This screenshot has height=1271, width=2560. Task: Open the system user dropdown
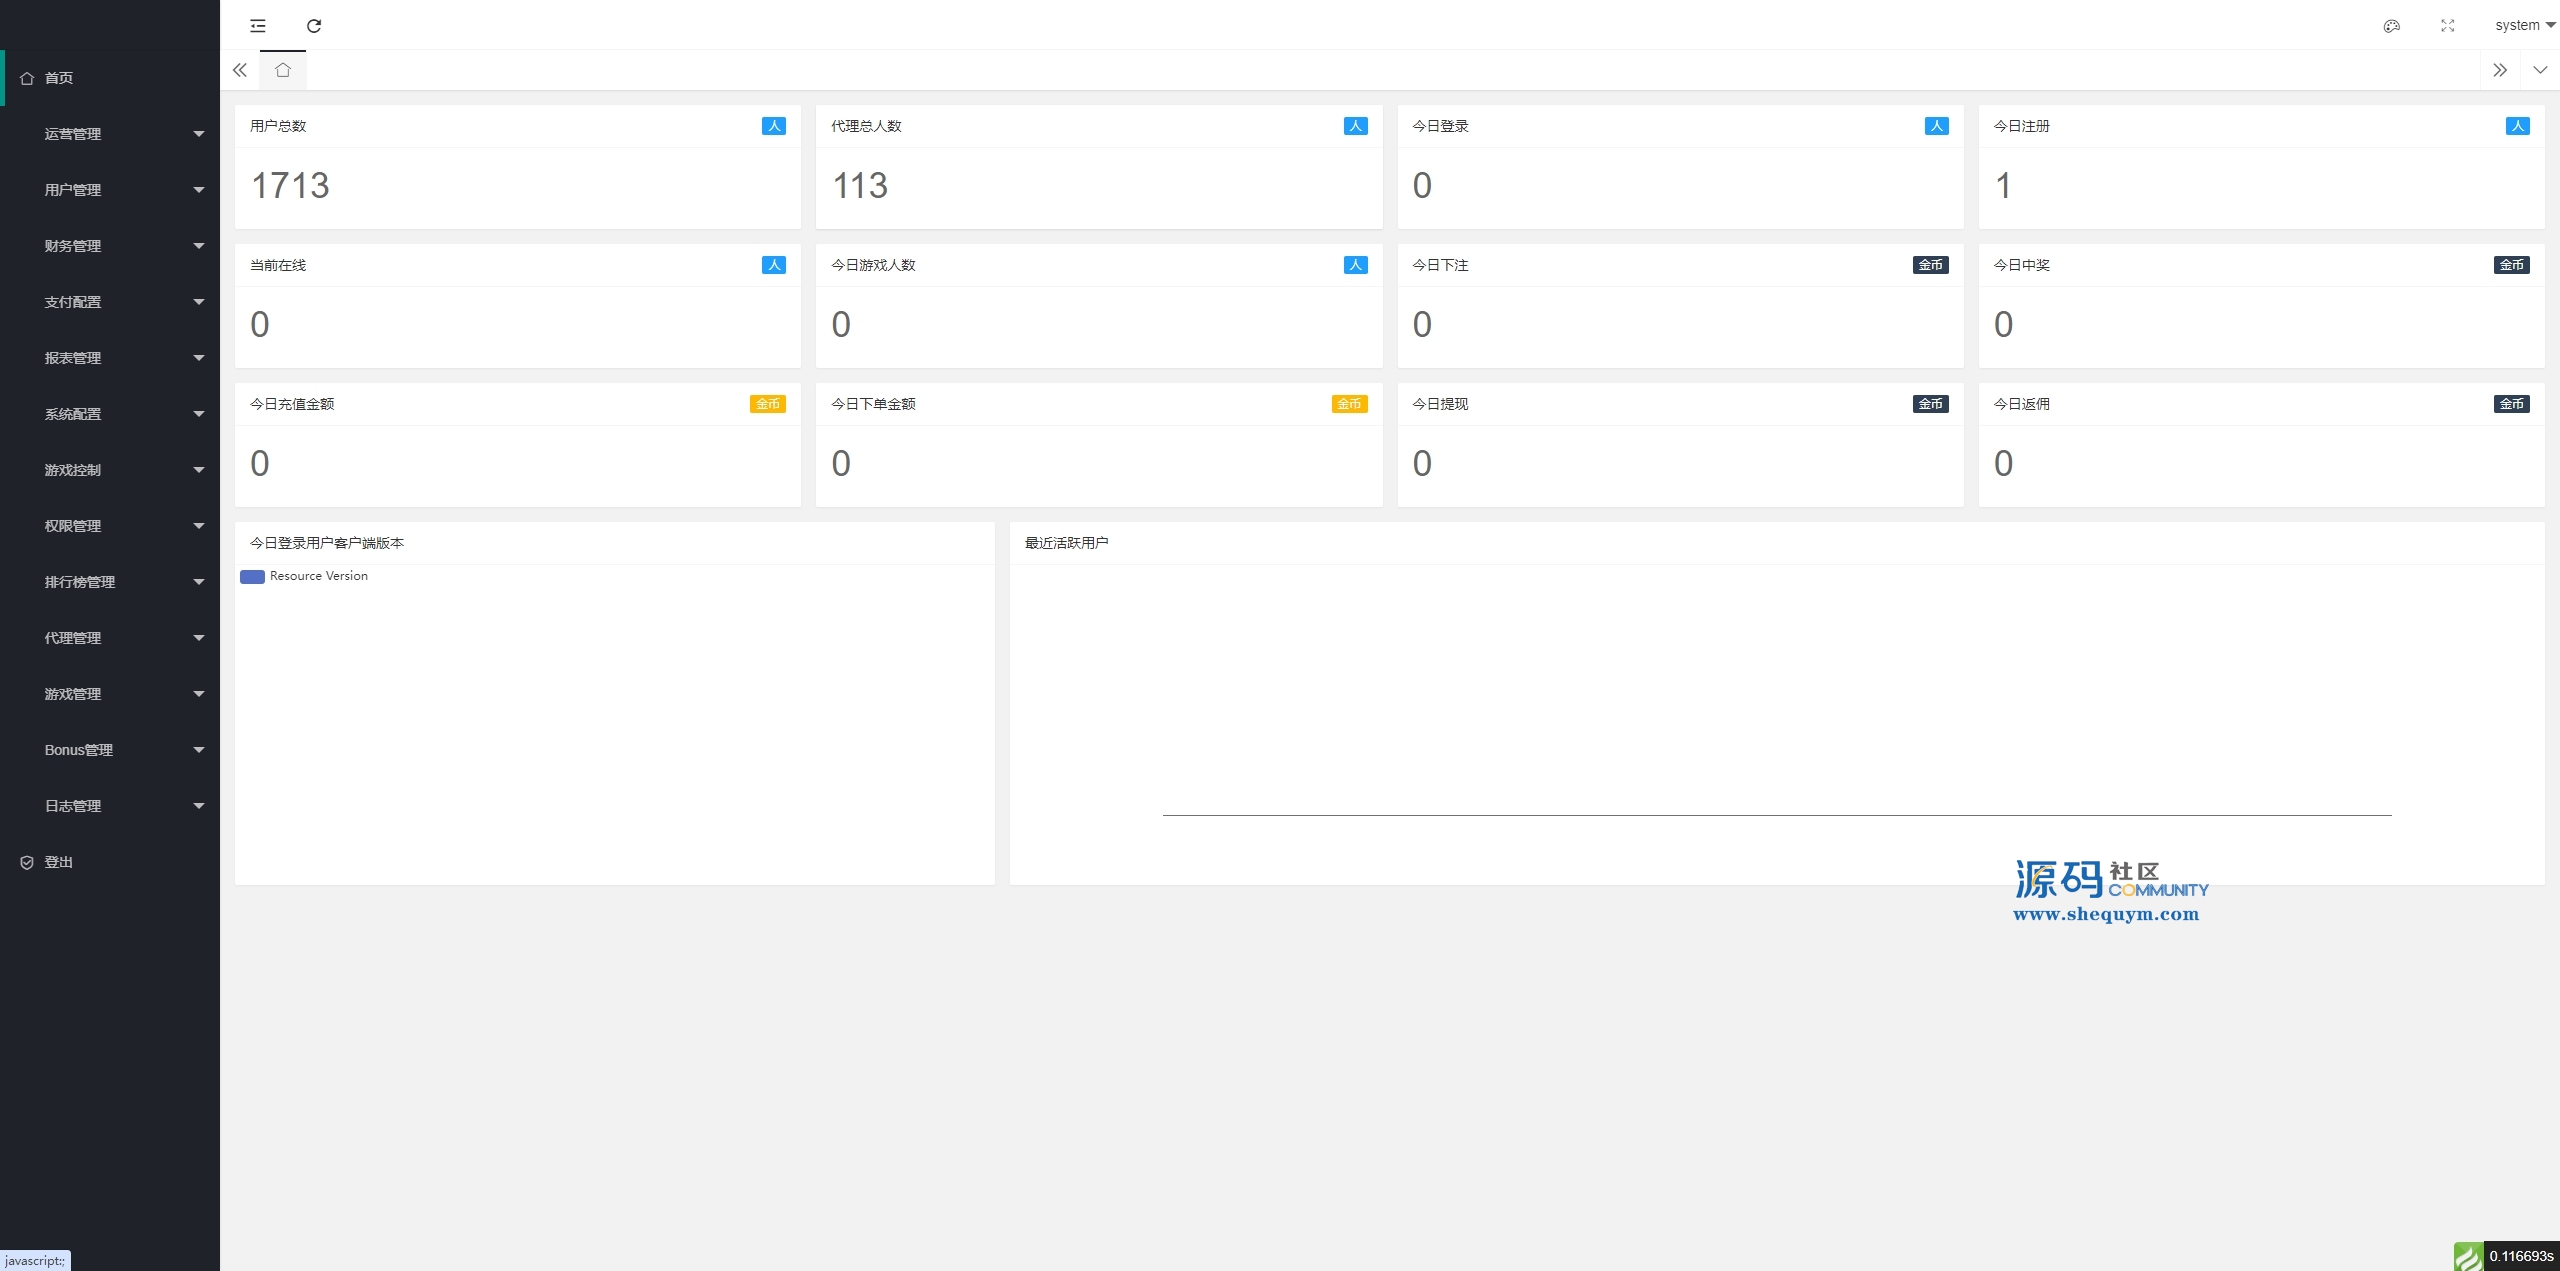click(2524, 26)
